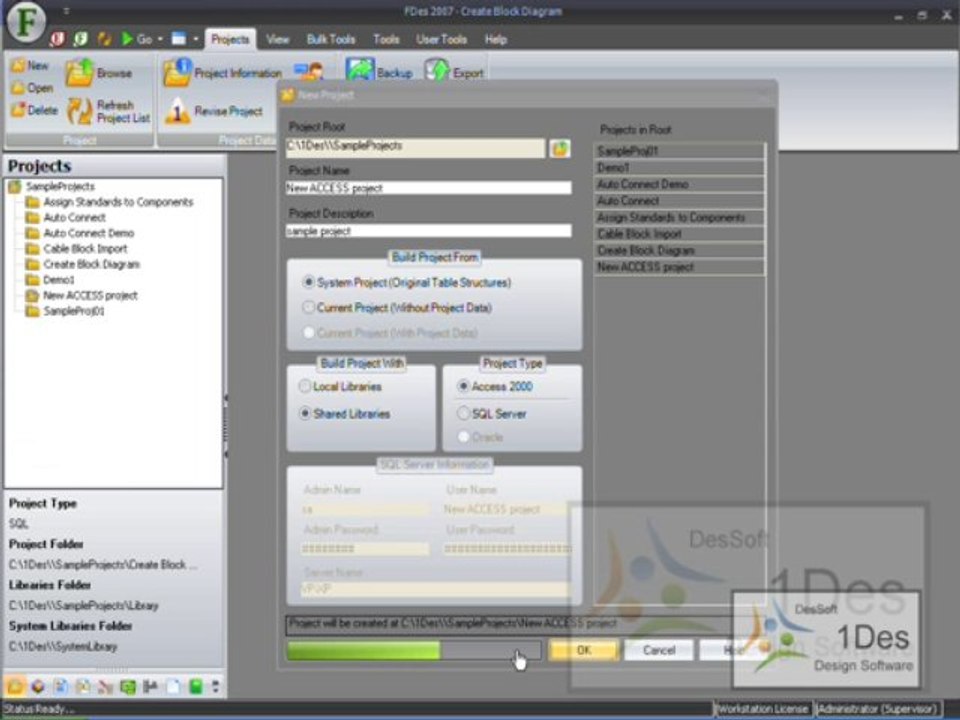Click the Browse projects icon
The image size is (960, 720).
point(79,73)
